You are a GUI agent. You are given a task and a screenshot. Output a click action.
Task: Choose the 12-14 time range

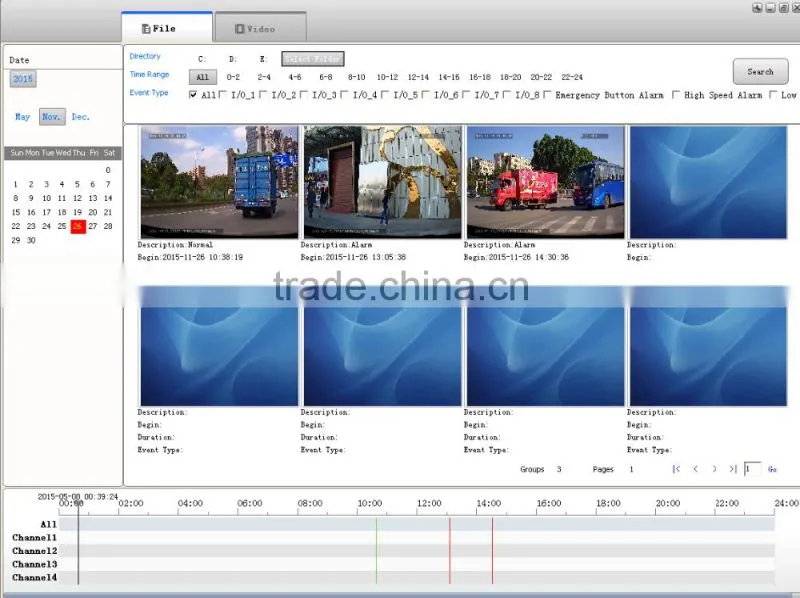pos(418,77)
